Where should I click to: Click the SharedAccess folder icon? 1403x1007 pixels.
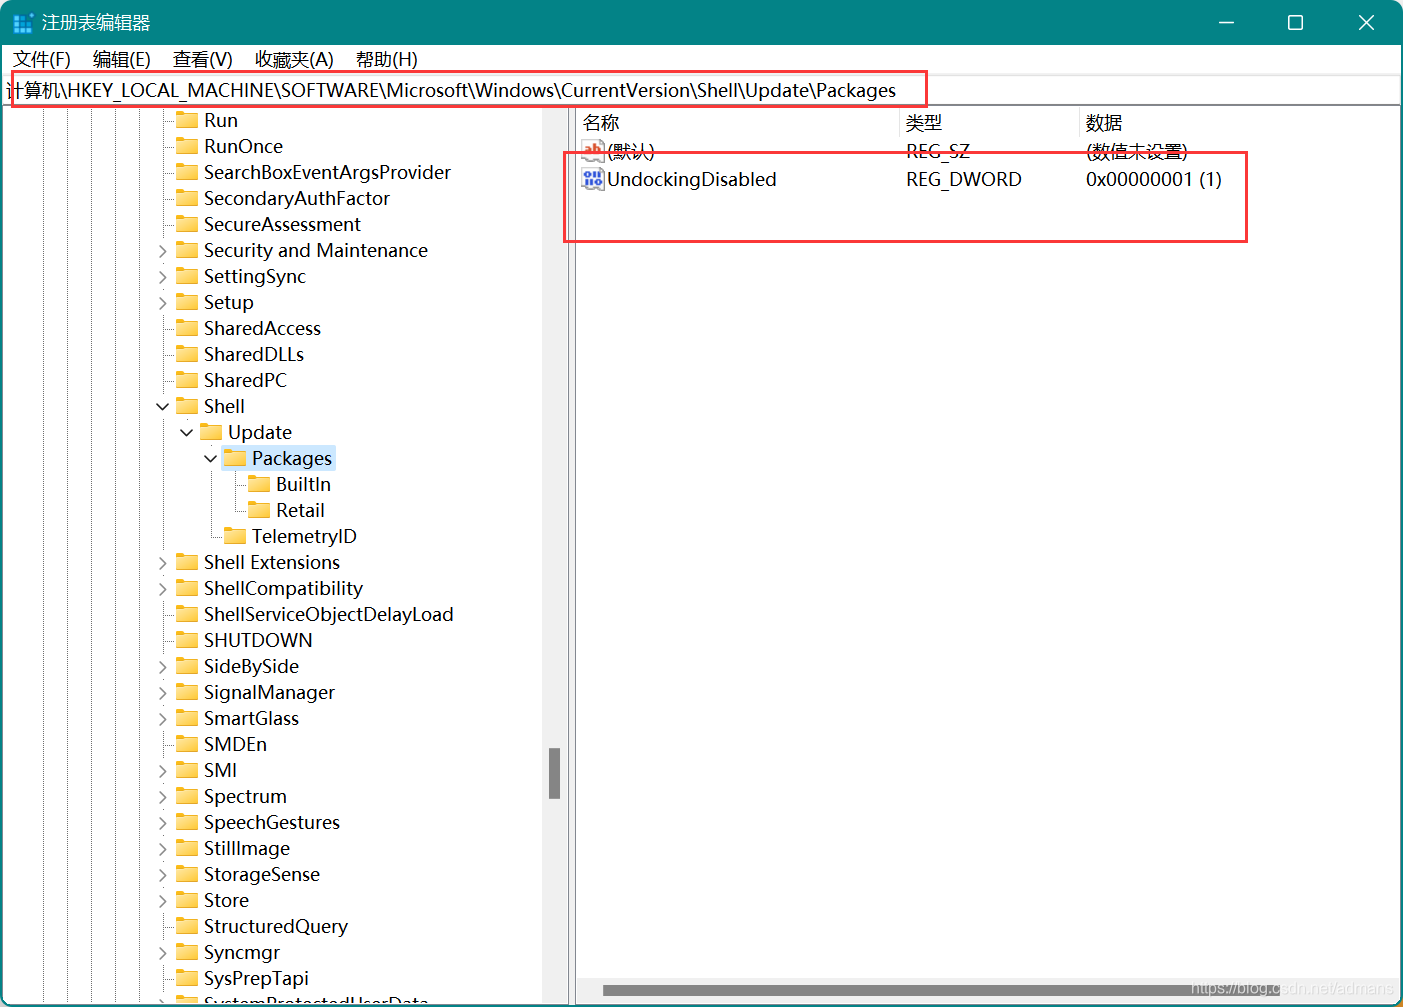click(187, 328)
